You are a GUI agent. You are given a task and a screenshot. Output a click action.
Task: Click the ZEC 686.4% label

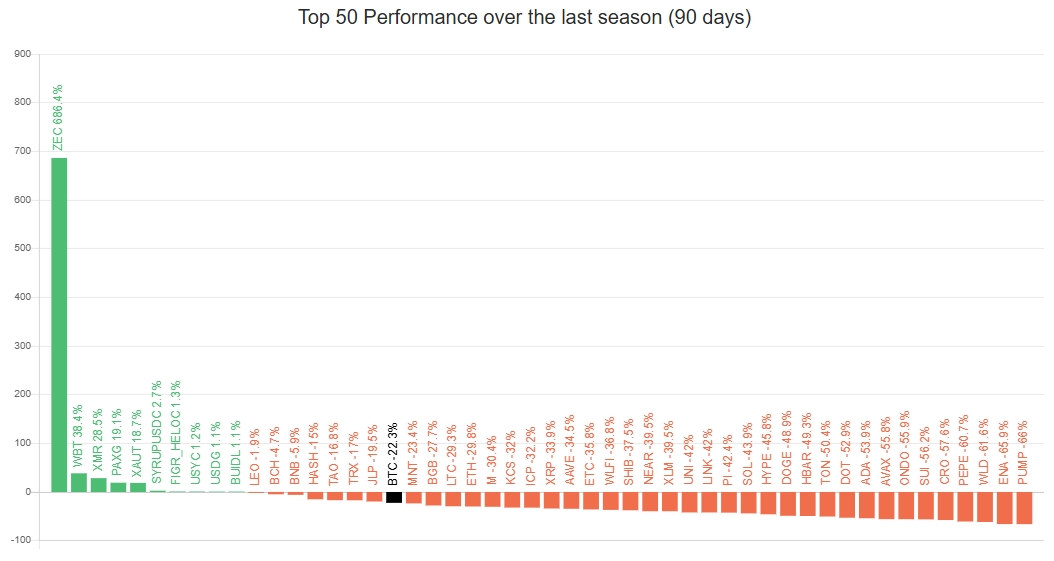tap(58, 117)
